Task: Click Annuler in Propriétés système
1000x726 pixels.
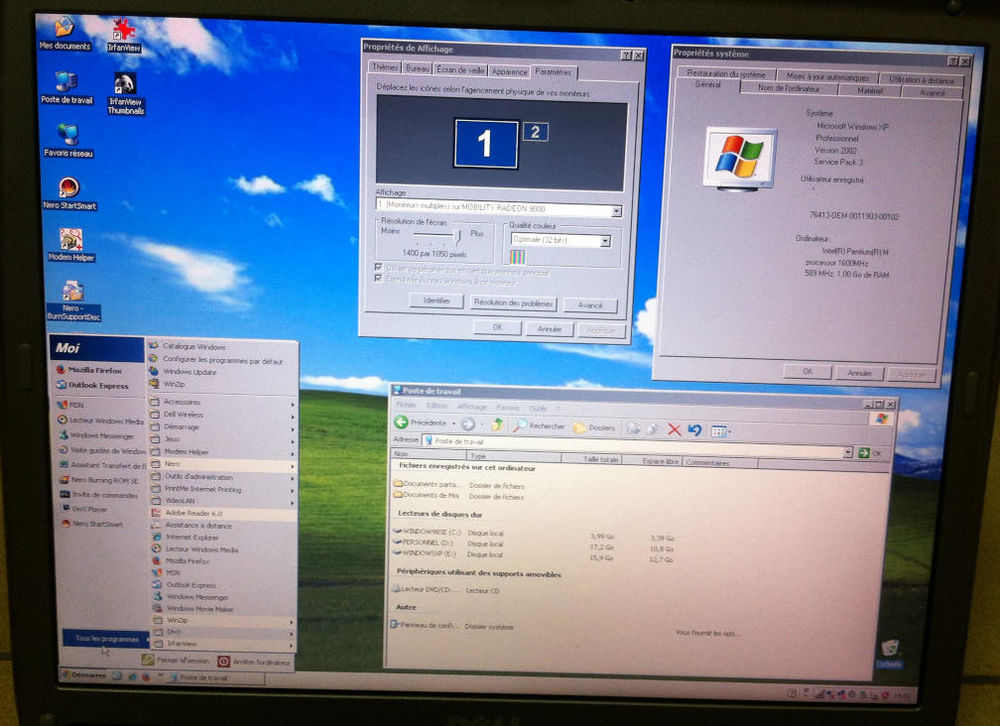Action: point(859,373)
